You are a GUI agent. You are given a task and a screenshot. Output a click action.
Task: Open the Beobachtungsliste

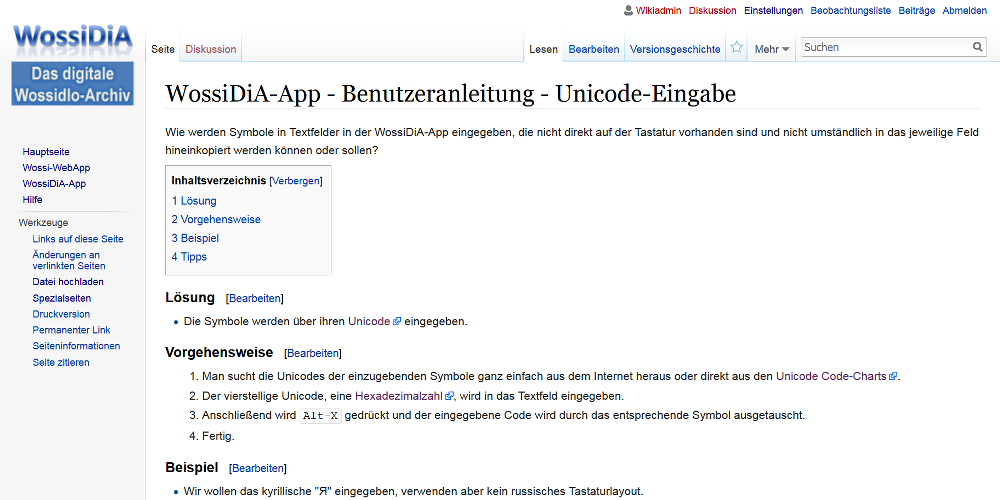(x=851, y=11)
